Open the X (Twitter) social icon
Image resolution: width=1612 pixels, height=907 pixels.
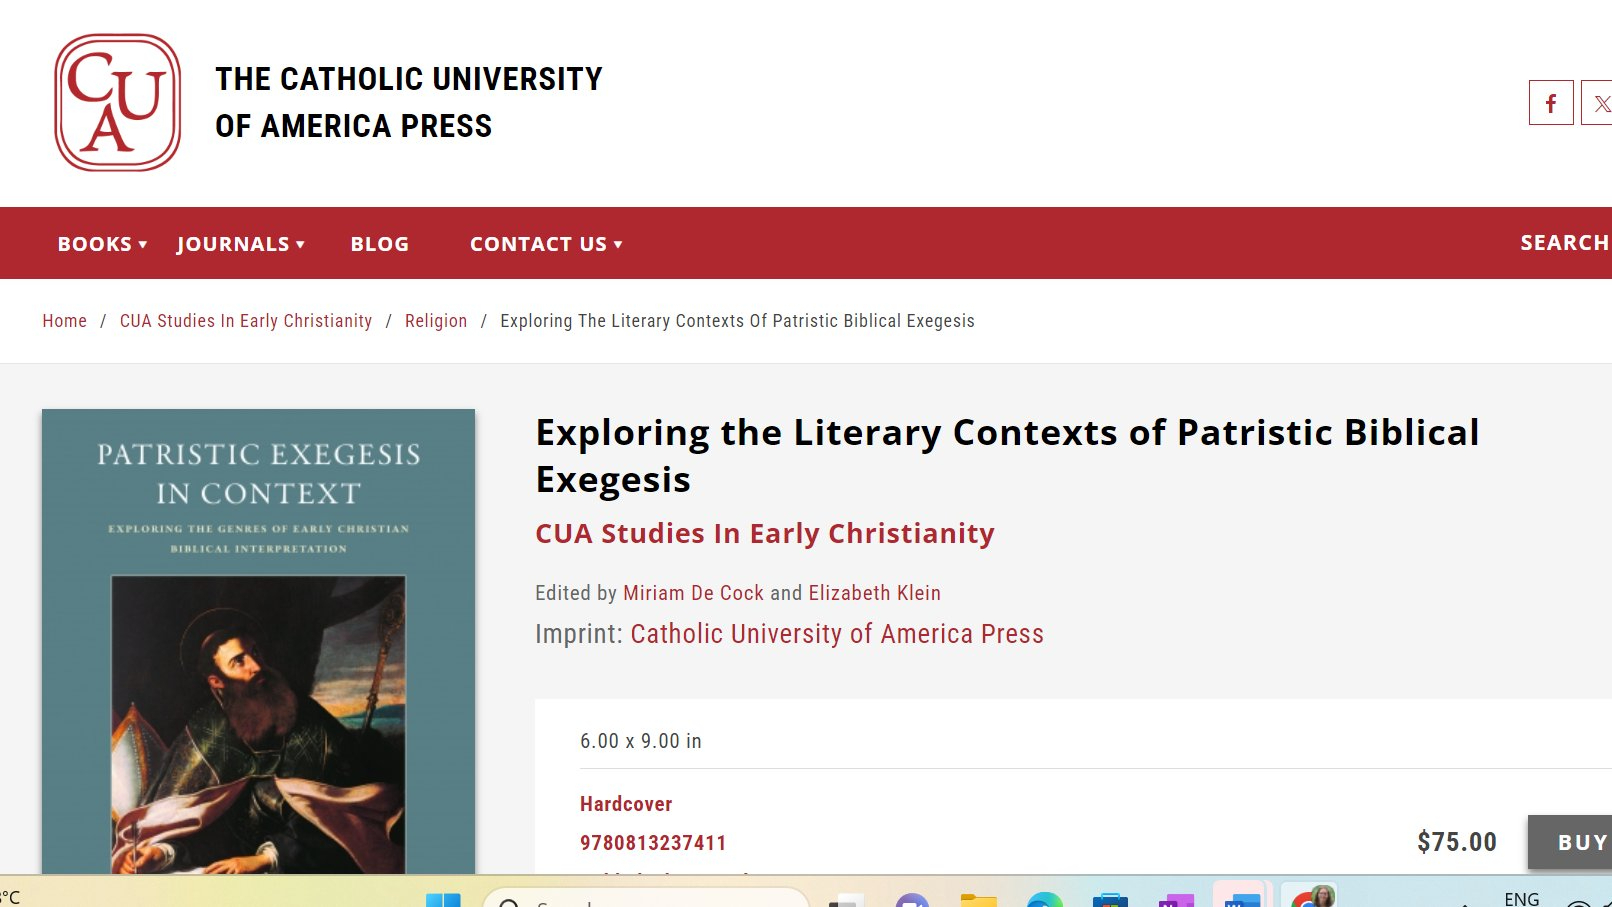pyautogui.click(x=1600, y=103)
